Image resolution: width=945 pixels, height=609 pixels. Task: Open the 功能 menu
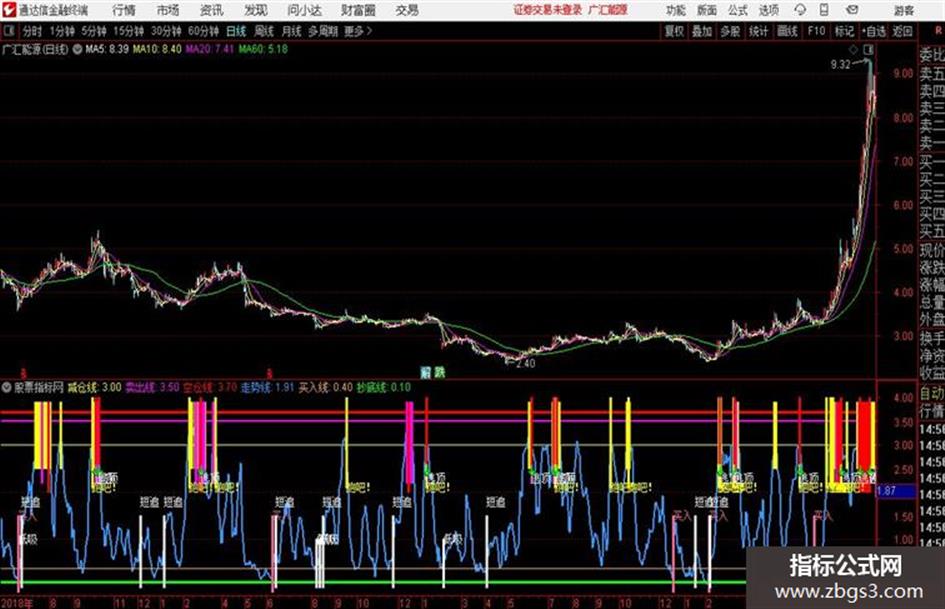tap(676, 10)
